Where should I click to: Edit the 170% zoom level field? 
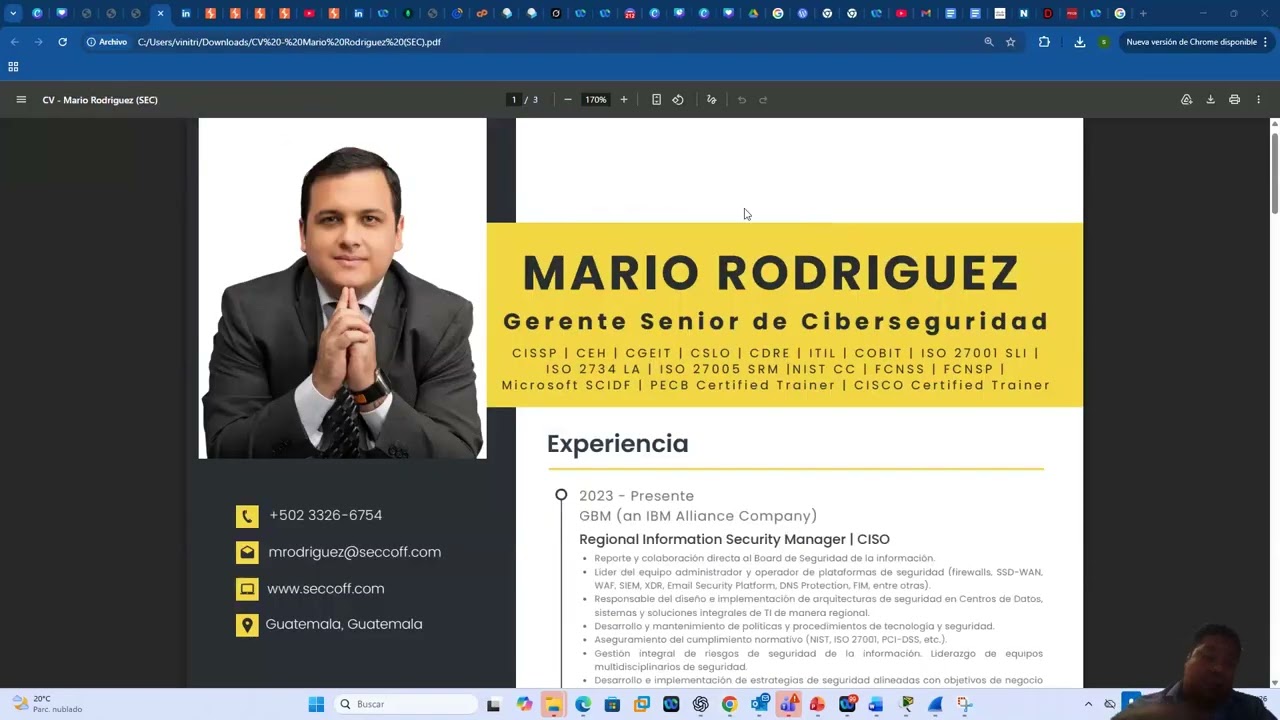pos(596,100)
